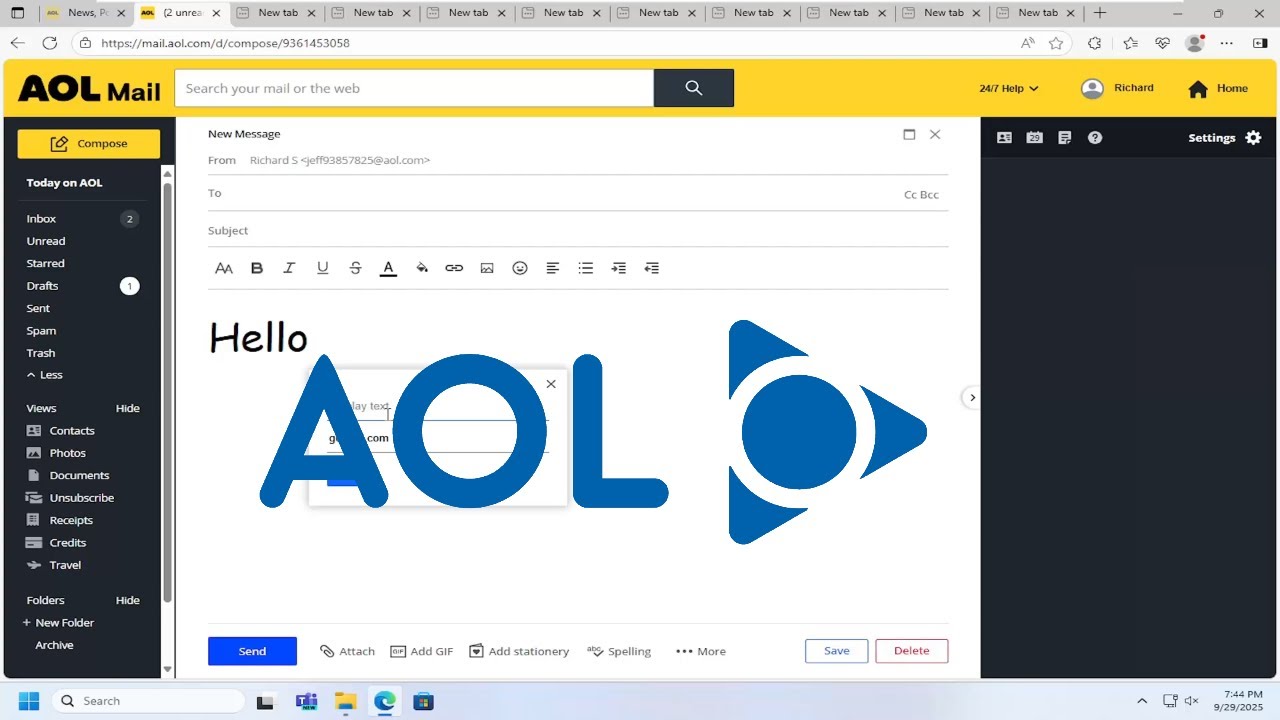
Task: Open the Trash folder
Action: [x=41, y=353]
